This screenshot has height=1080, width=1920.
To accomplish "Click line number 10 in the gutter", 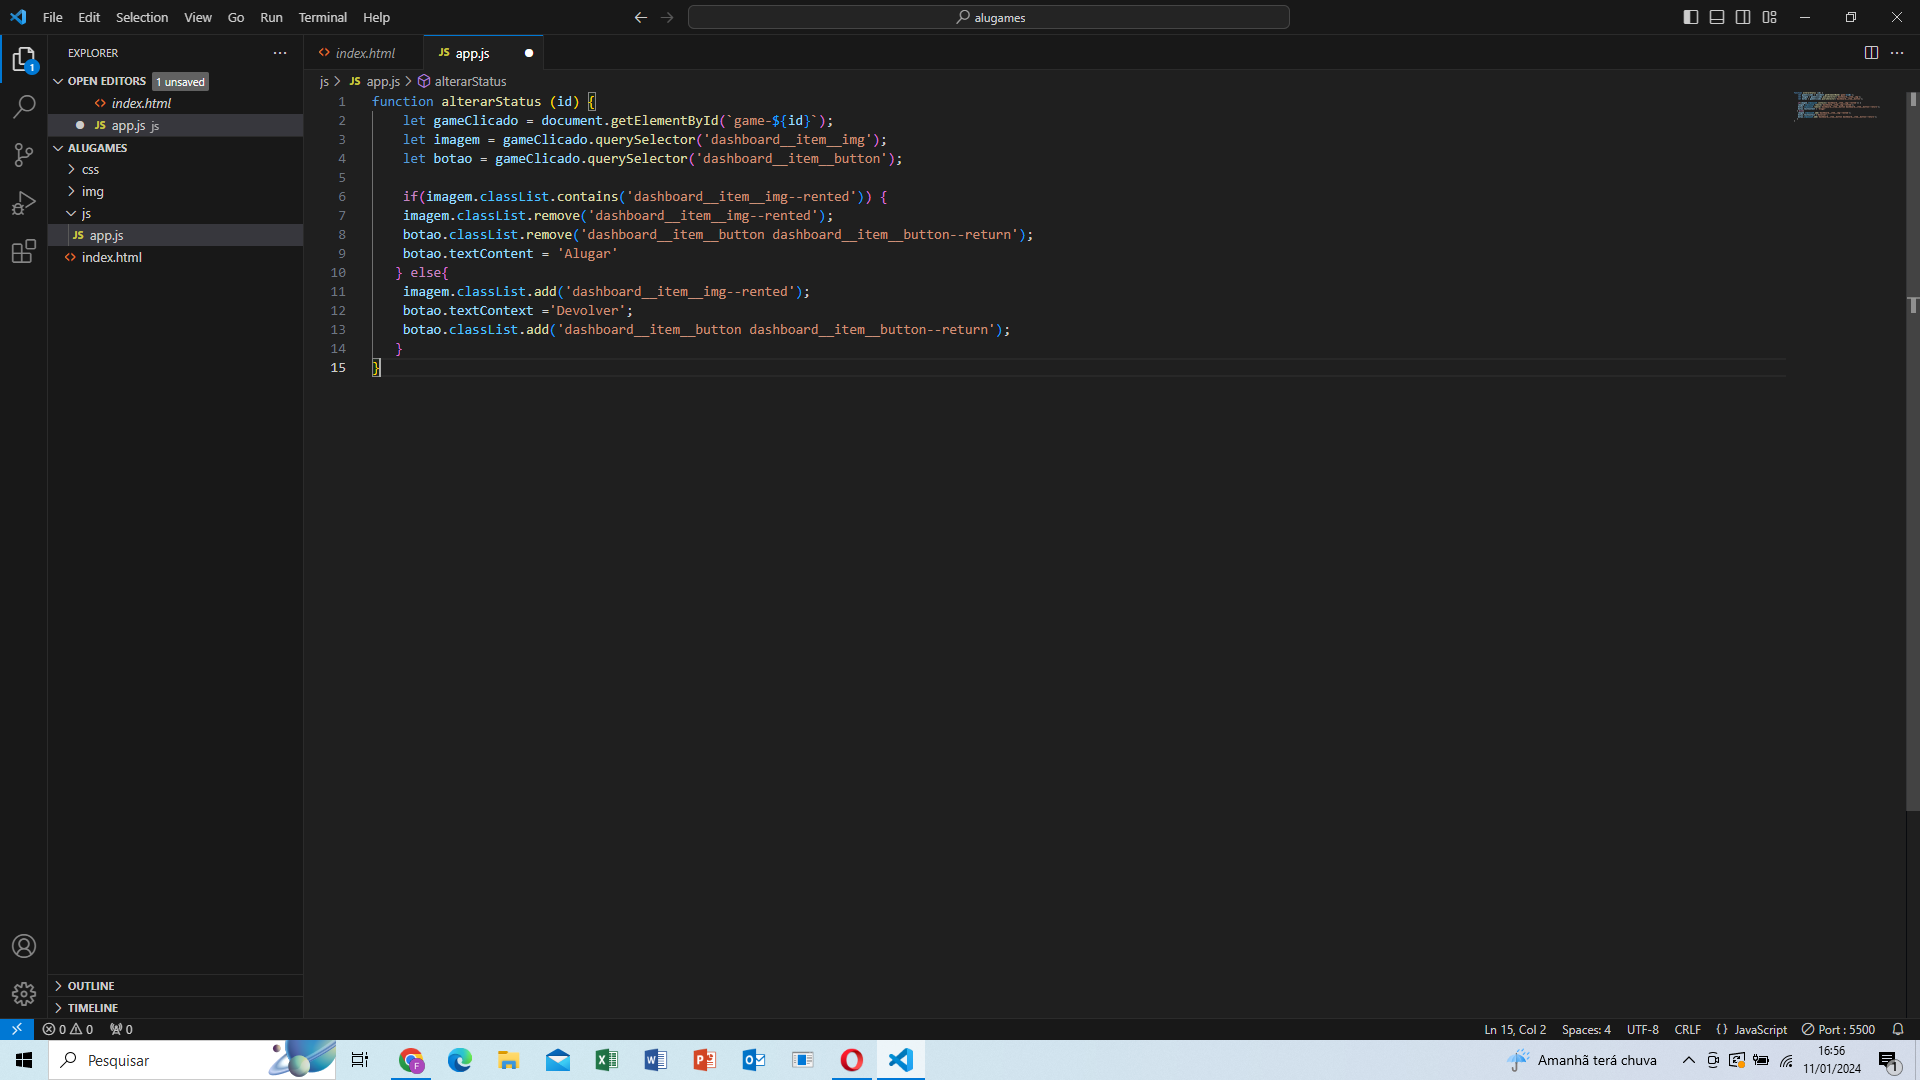I will (x=338, y=272).
